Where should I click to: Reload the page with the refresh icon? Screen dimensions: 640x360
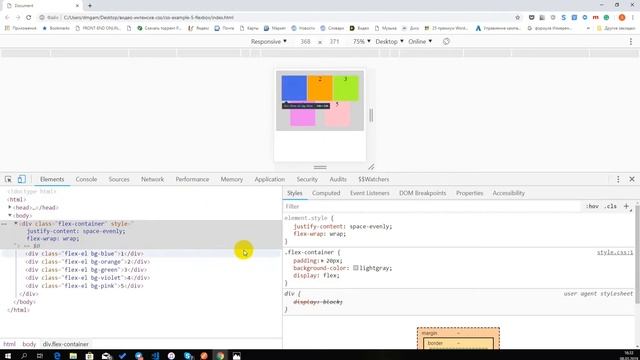coord(29,18)
